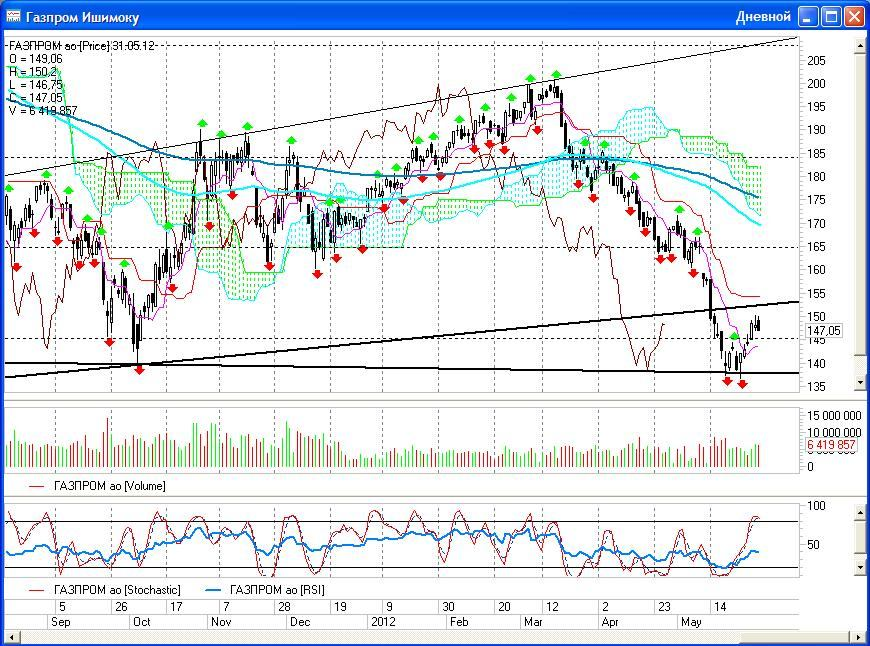Close the Газпром Ишимоку chart window

(x=854, y=17)
